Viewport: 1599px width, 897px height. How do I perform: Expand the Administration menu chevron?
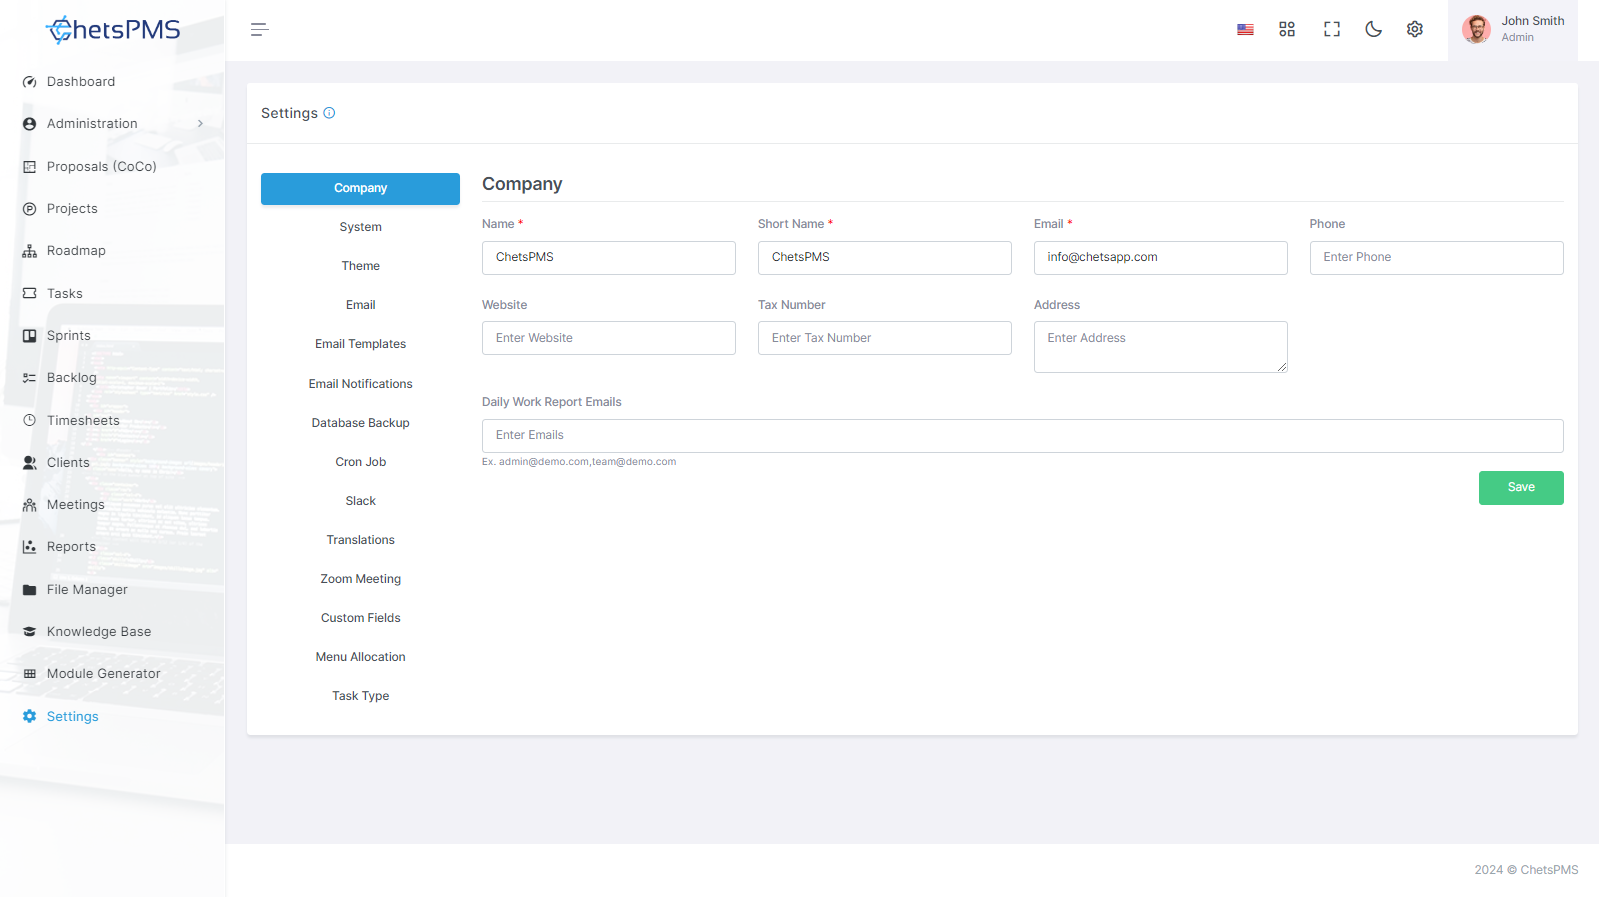point(200,124)
